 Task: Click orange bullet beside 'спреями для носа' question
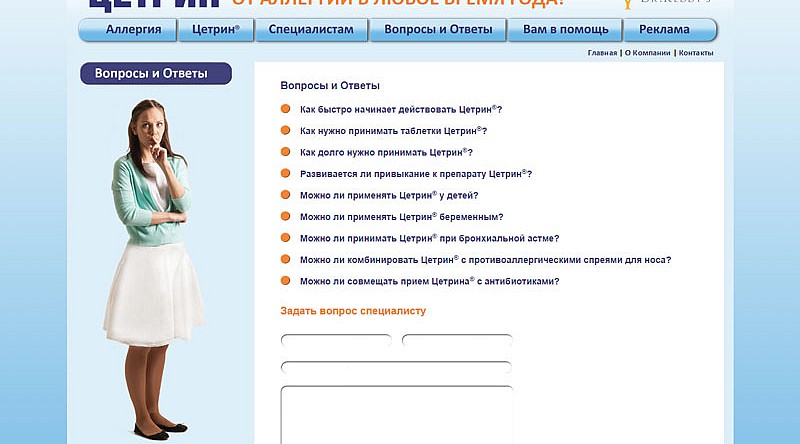click(x=285, y=259)
